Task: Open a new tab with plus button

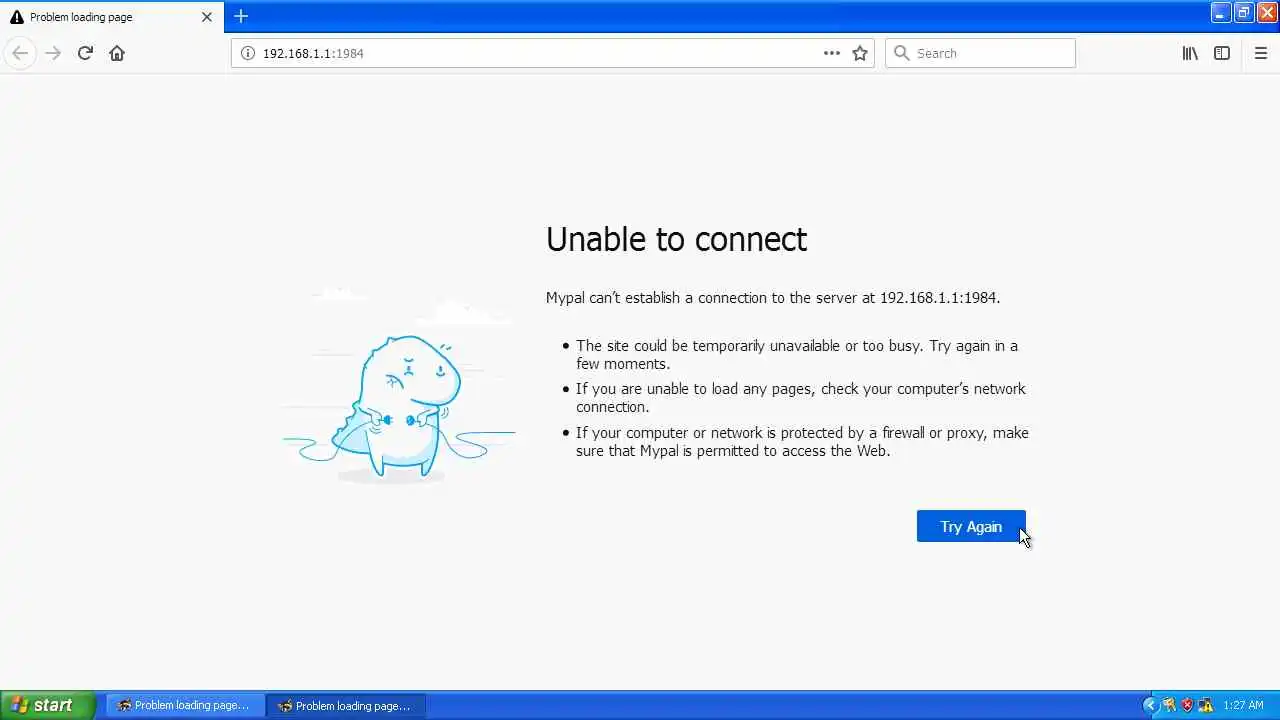Action: 241,16
